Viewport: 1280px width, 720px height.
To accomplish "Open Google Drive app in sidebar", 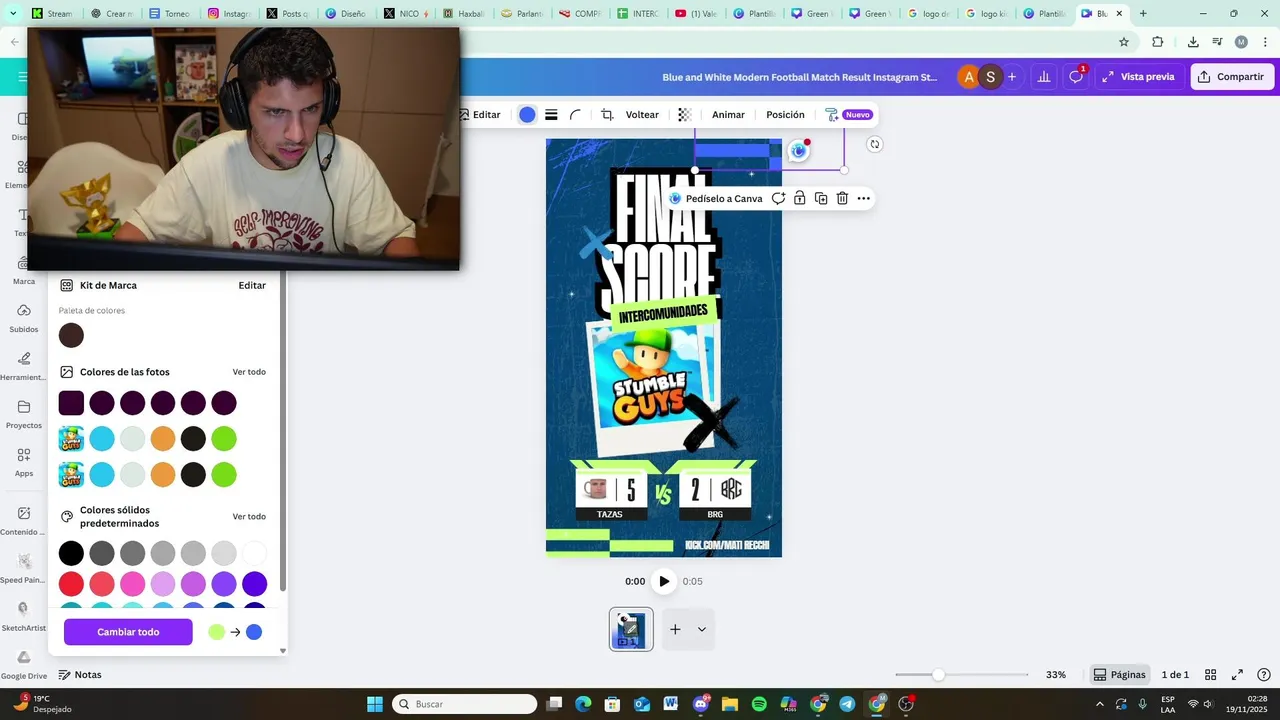I will (x=24, y=664).
